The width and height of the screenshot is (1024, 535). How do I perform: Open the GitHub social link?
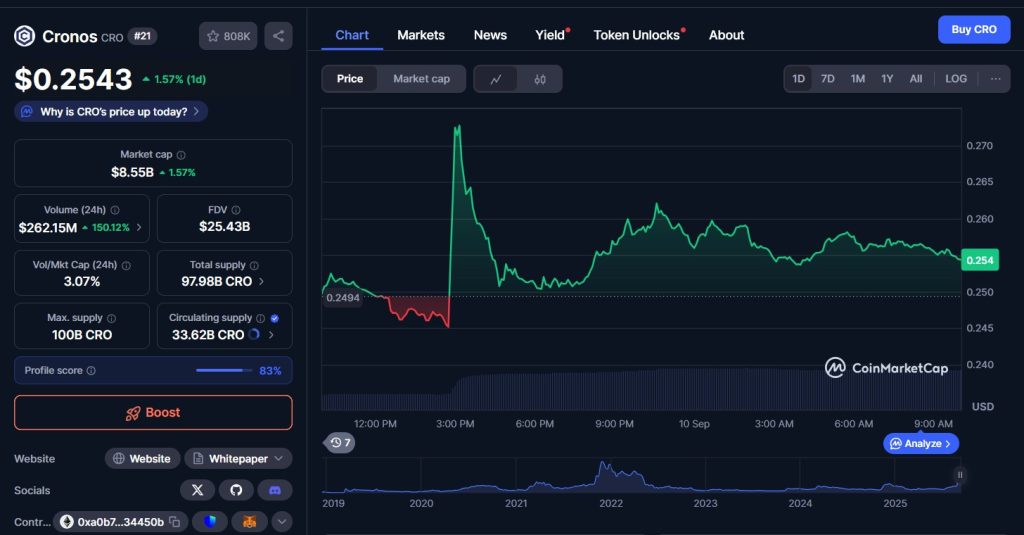point(236,490)
